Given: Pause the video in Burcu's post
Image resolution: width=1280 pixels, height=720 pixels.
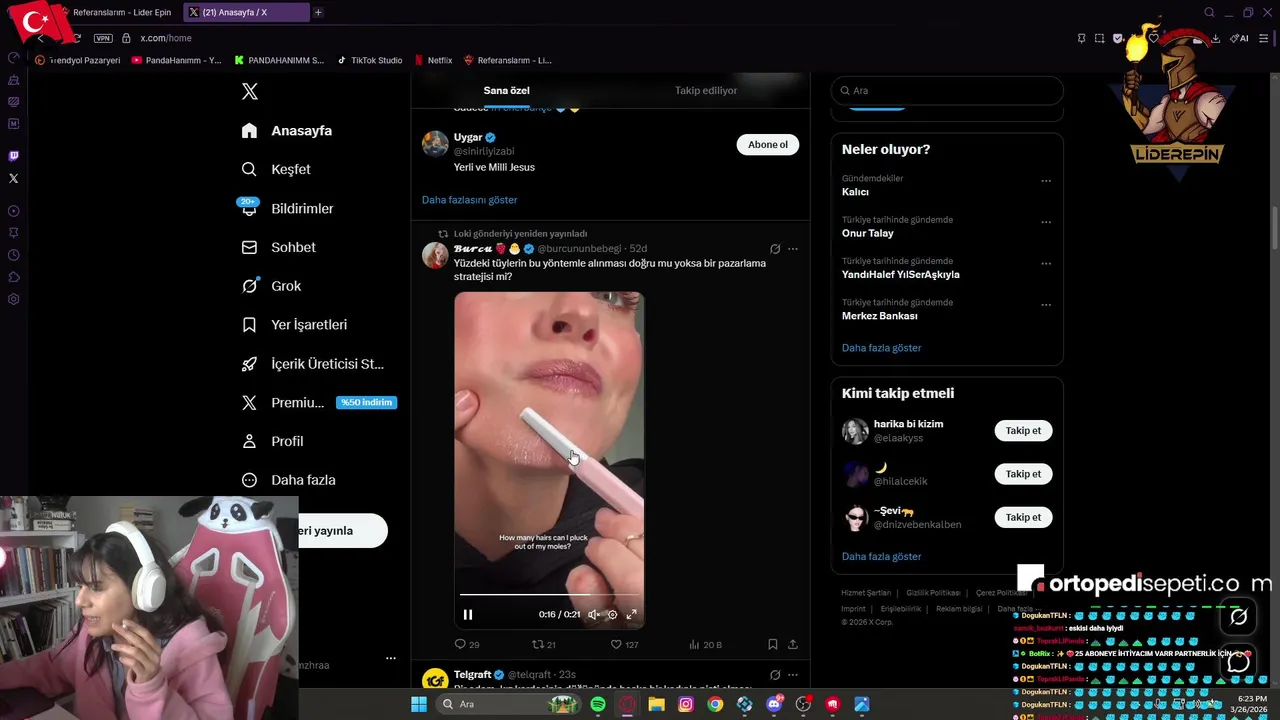Looking at the screenshot, I should [x=468, y=615].
